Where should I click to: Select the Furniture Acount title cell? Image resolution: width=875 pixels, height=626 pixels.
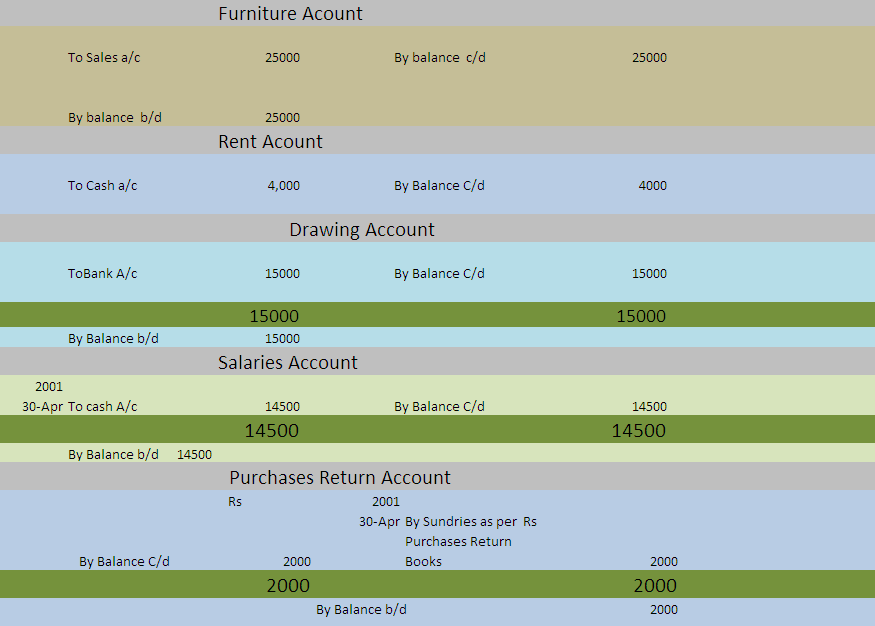tap(290, 14)
